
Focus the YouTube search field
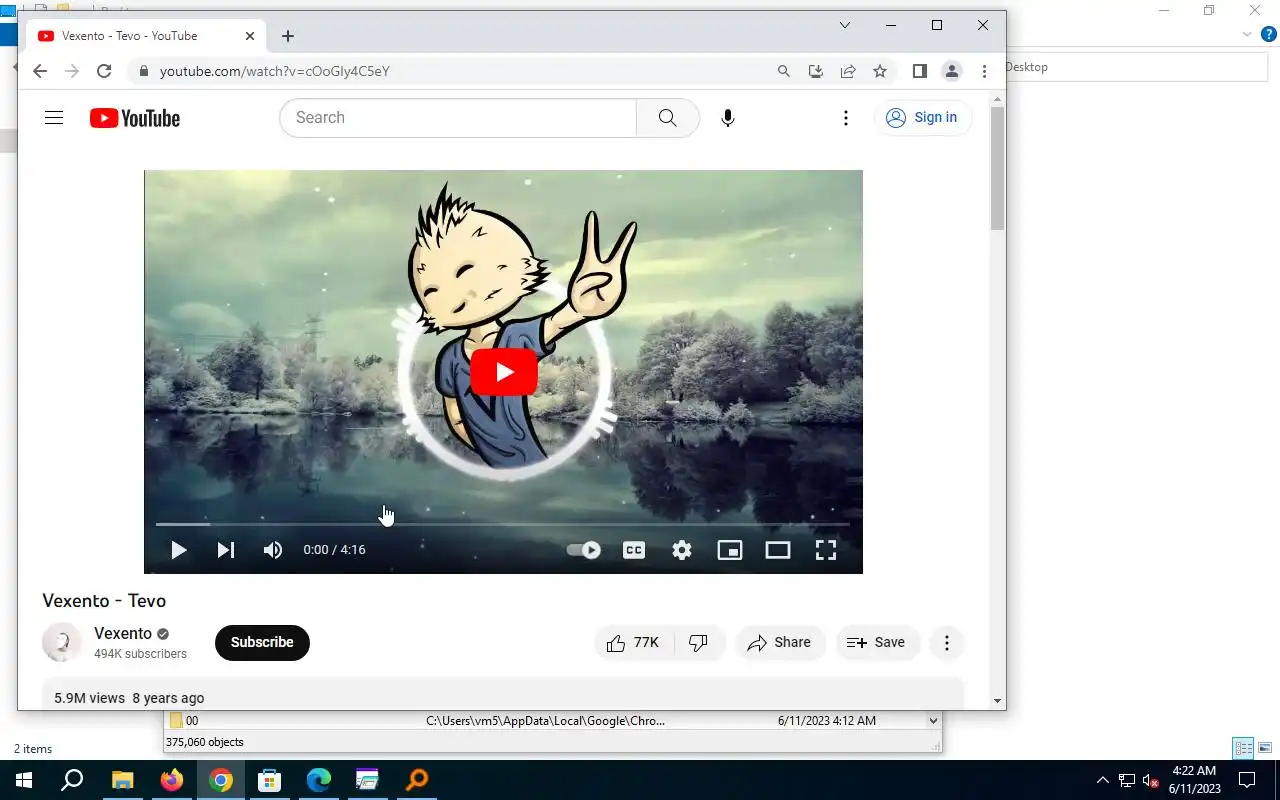click(458, 118)
